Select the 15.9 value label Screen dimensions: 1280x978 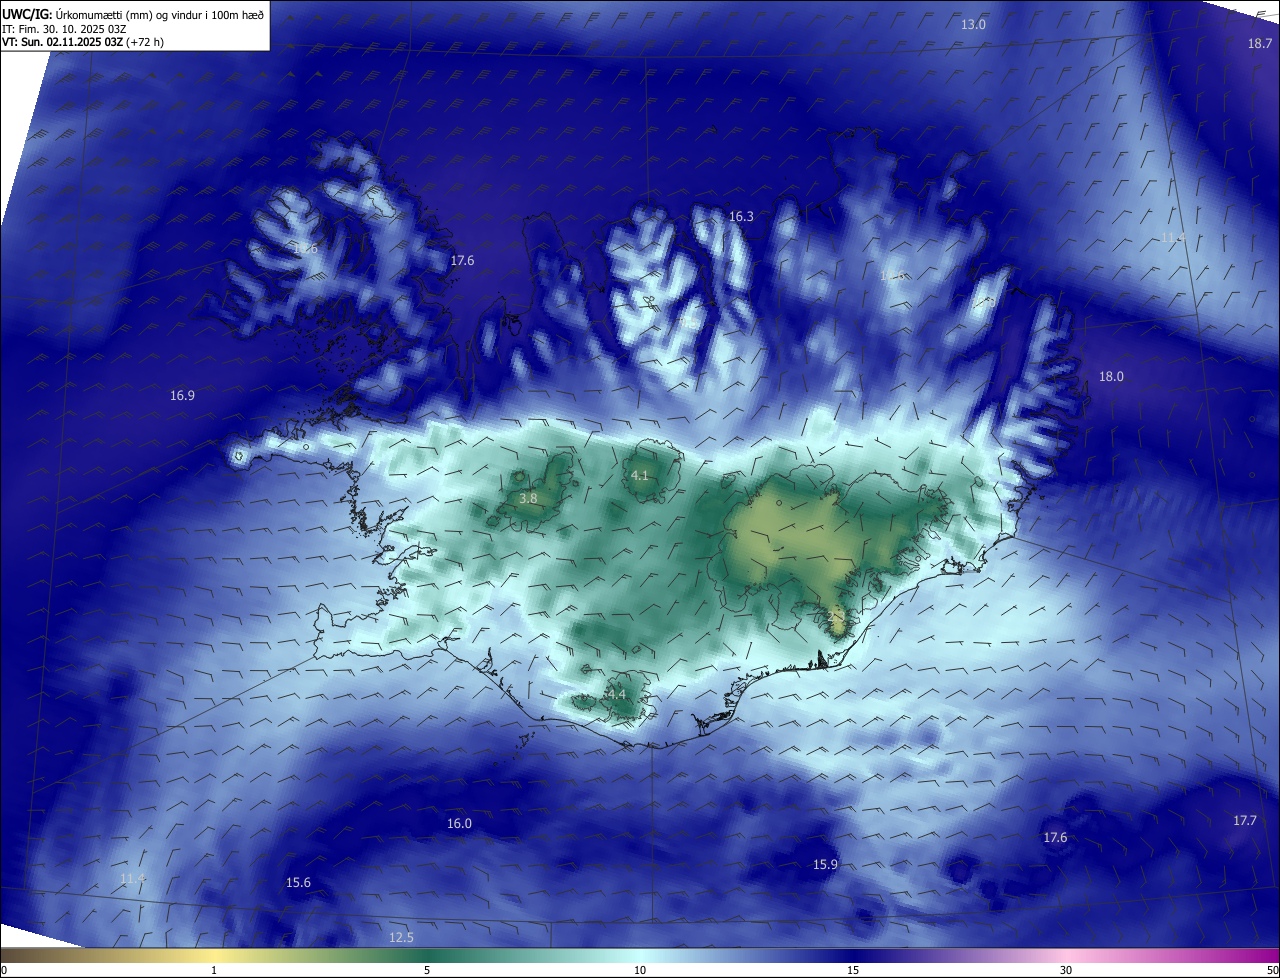click(x=825, y=864)
